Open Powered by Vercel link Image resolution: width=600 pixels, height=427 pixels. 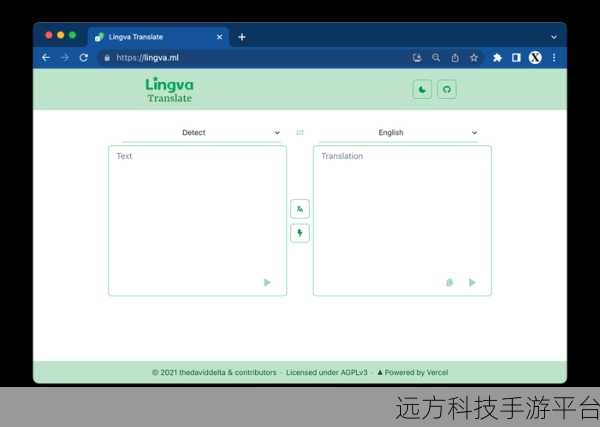pyautogui.click(x=412, y=372)
